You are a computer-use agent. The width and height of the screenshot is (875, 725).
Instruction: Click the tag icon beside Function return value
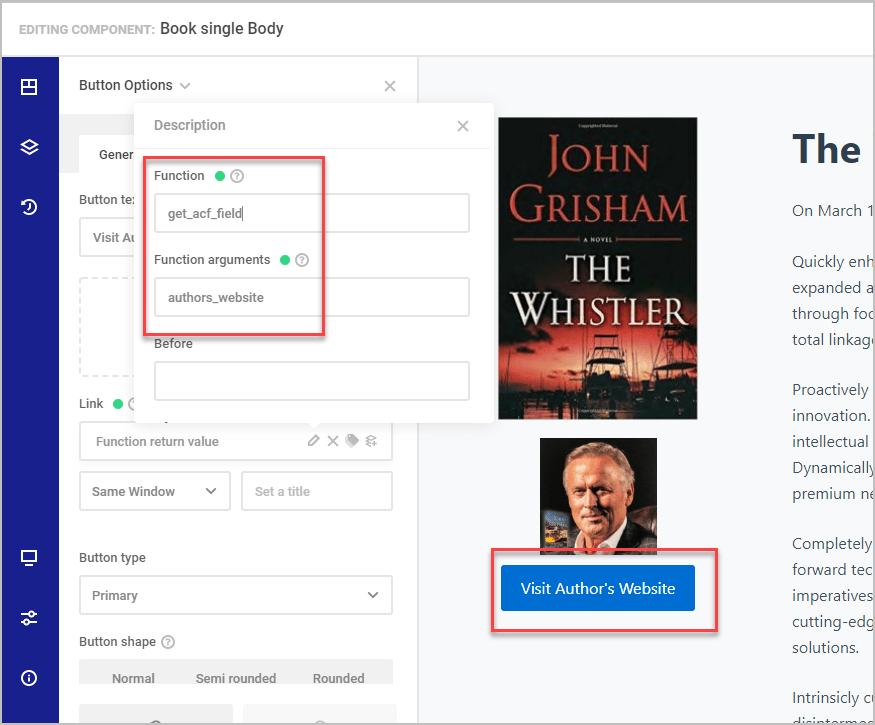click(x=353, y=441)
